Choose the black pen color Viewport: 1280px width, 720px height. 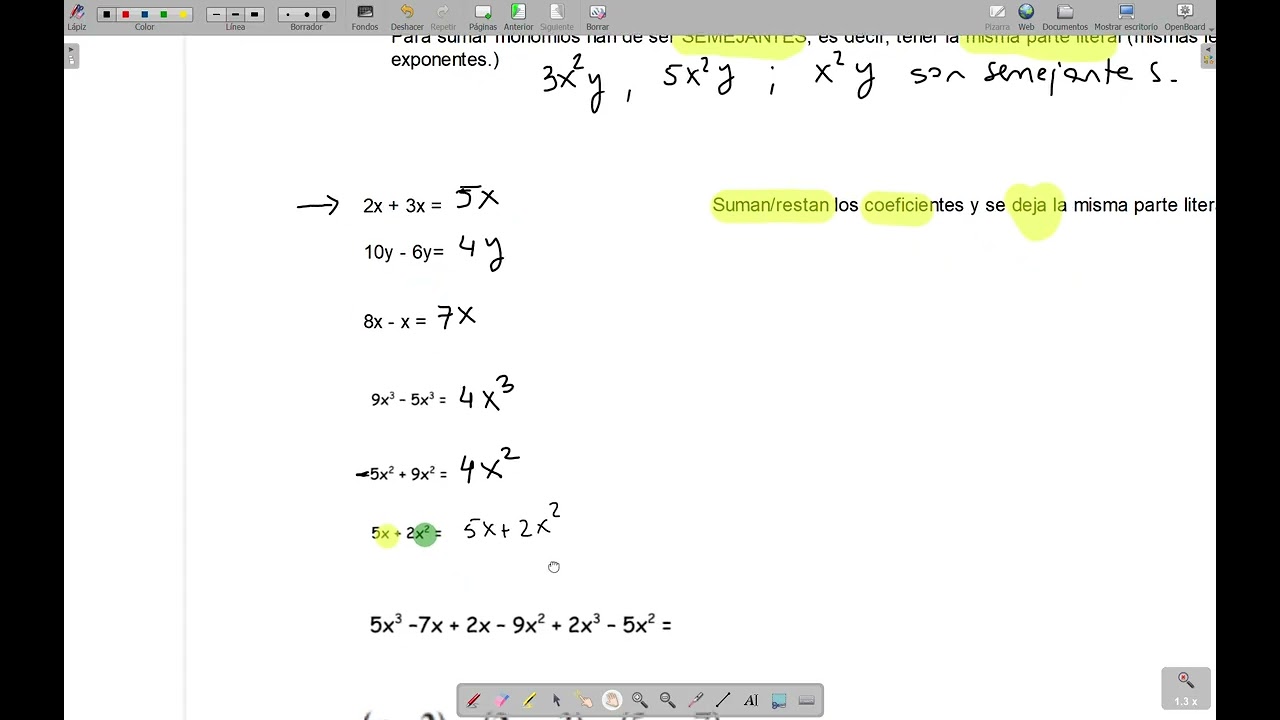point(106,15)
